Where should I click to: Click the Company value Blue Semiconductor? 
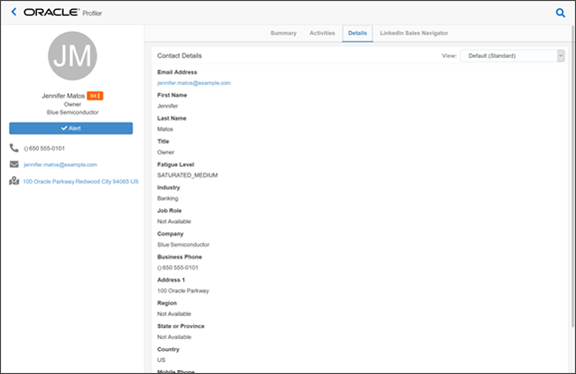pyautogui.click(x=183, y=245)
